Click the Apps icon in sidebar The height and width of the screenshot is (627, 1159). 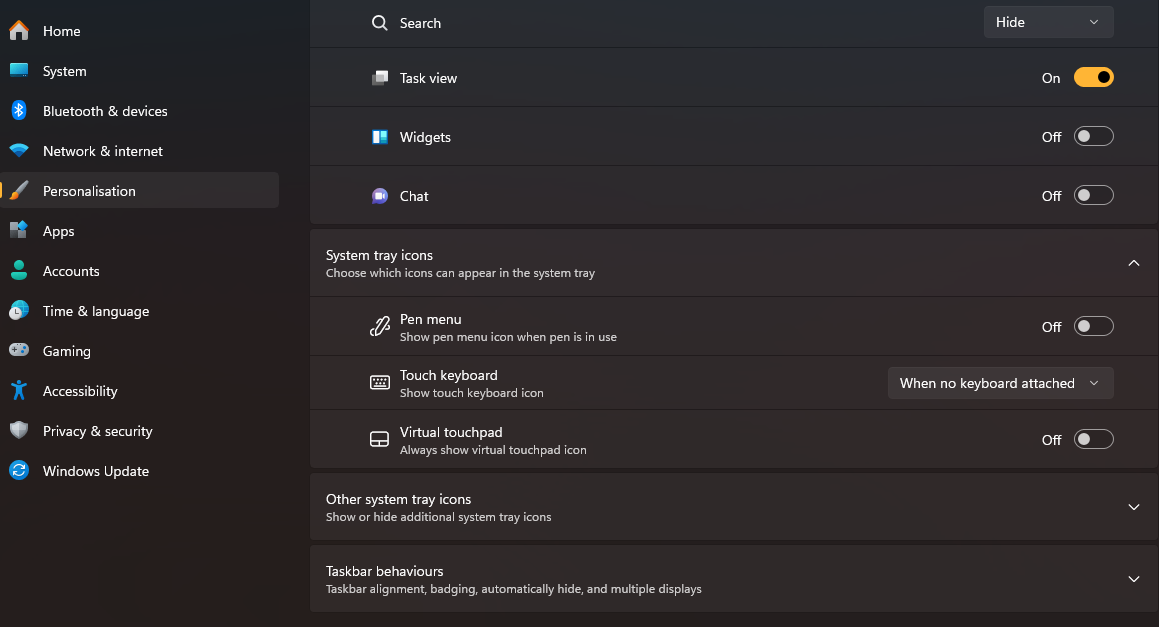tap(18, 230)
